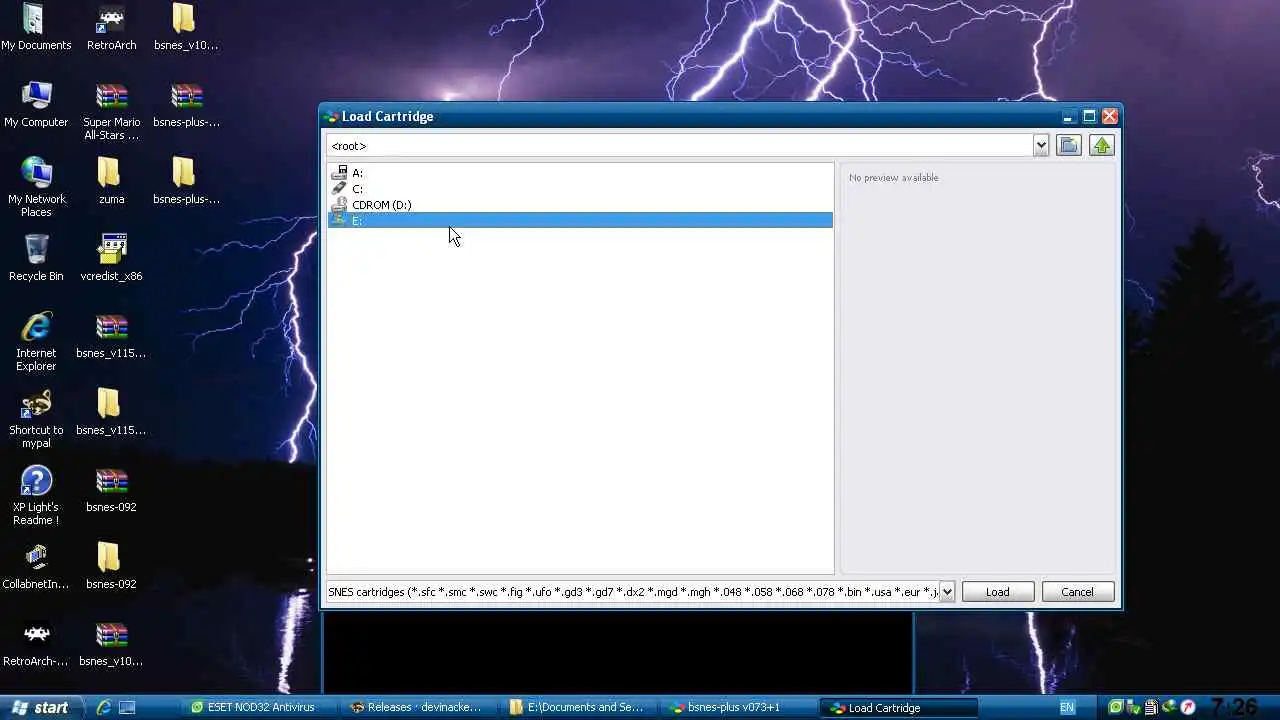Screen dimensions: 1280x720
Task: Click the <root> path field
Action: coord(679,145)
